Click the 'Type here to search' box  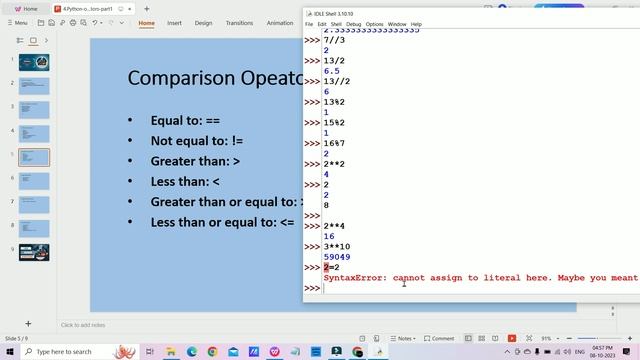(80, 351)
